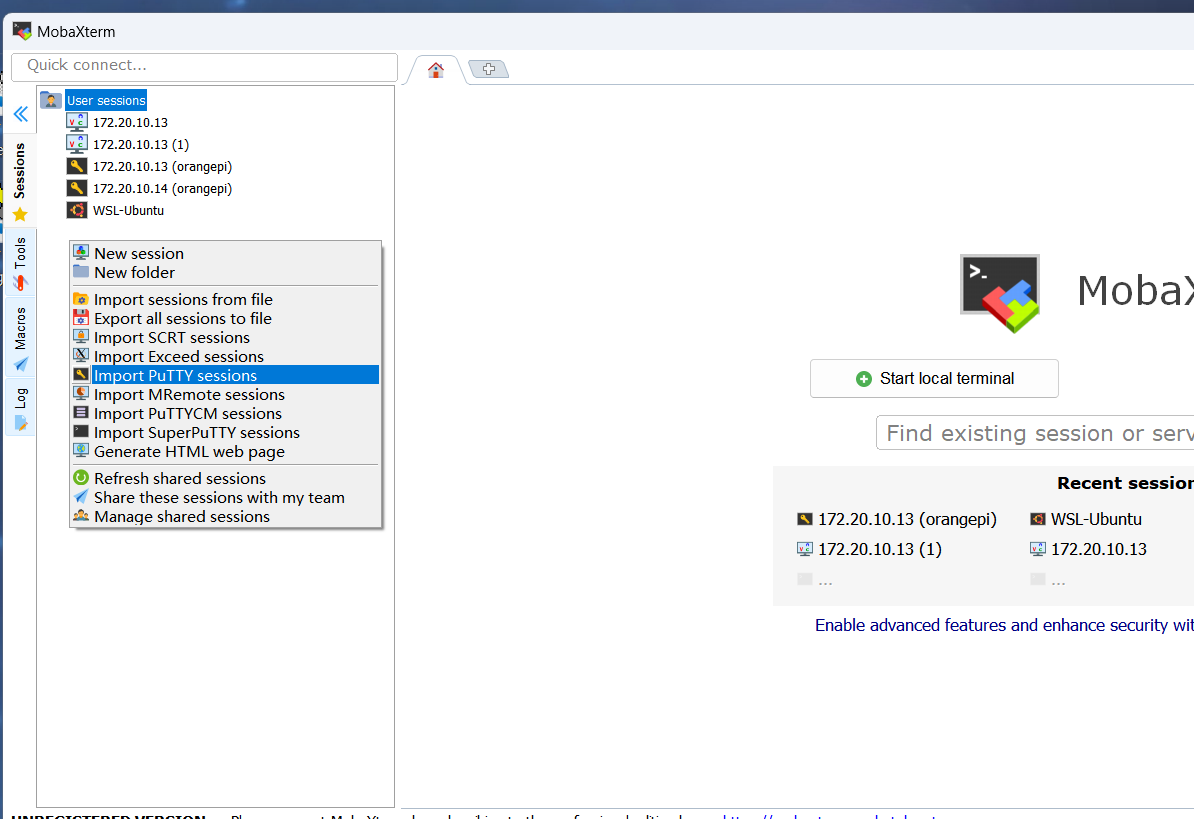Click the Share sessions paper plane icon
The image size is (1194, 819).
coord(81,496)
